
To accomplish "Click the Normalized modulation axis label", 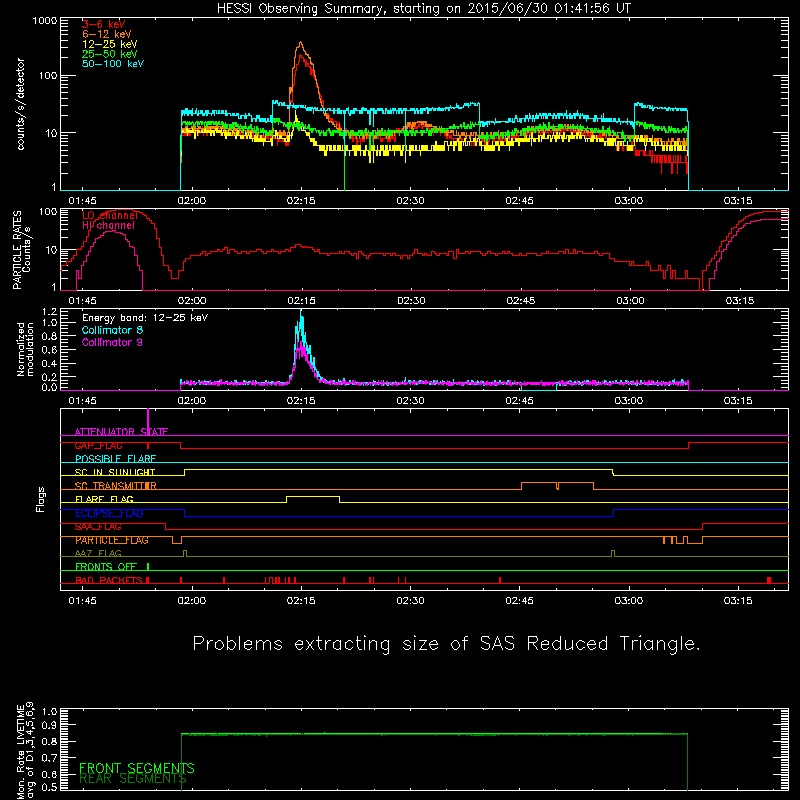I will [26, 349].
